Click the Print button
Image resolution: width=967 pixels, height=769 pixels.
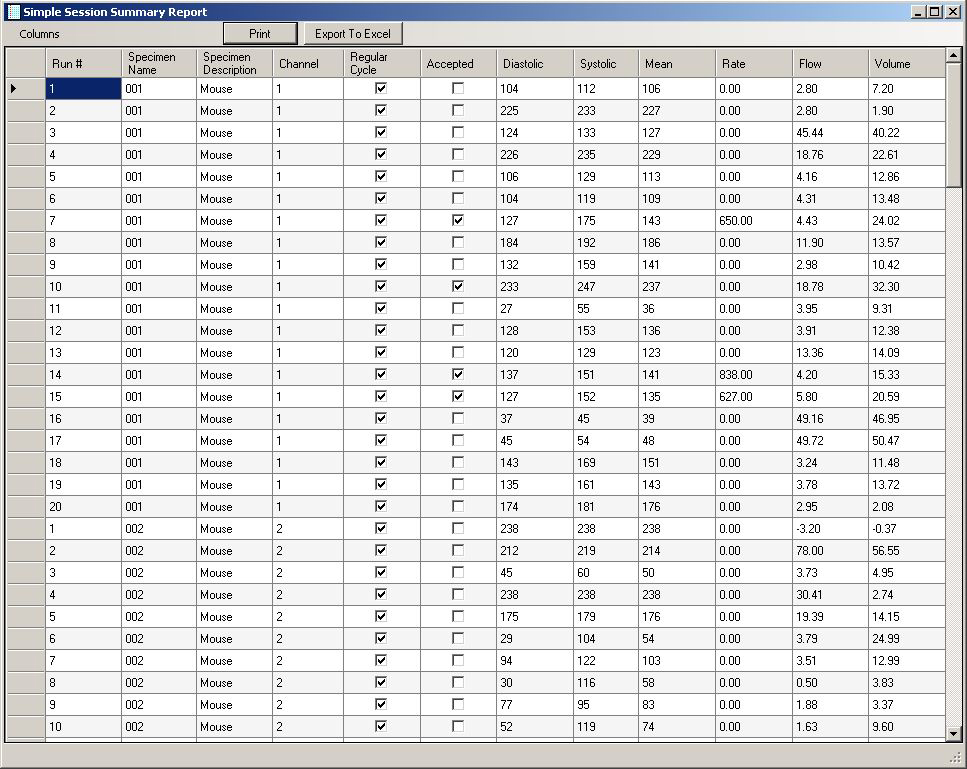tap(260, 34)
